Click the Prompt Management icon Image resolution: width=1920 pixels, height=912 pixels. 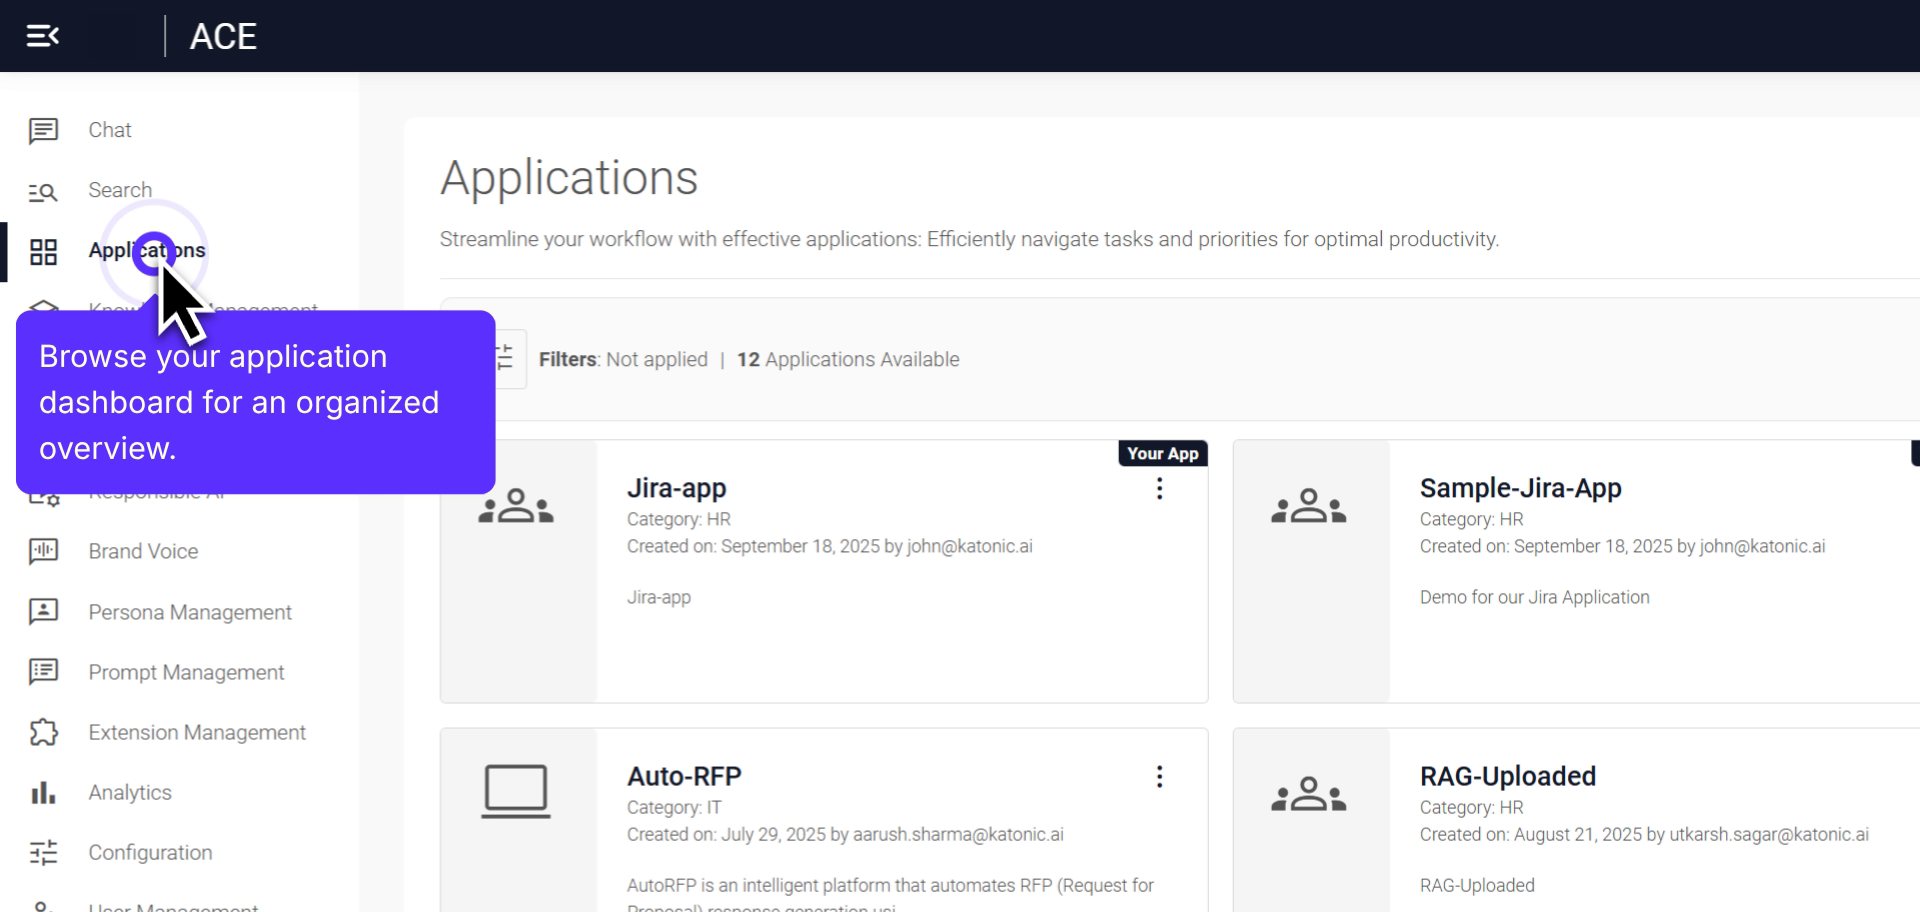pos(43,672)
